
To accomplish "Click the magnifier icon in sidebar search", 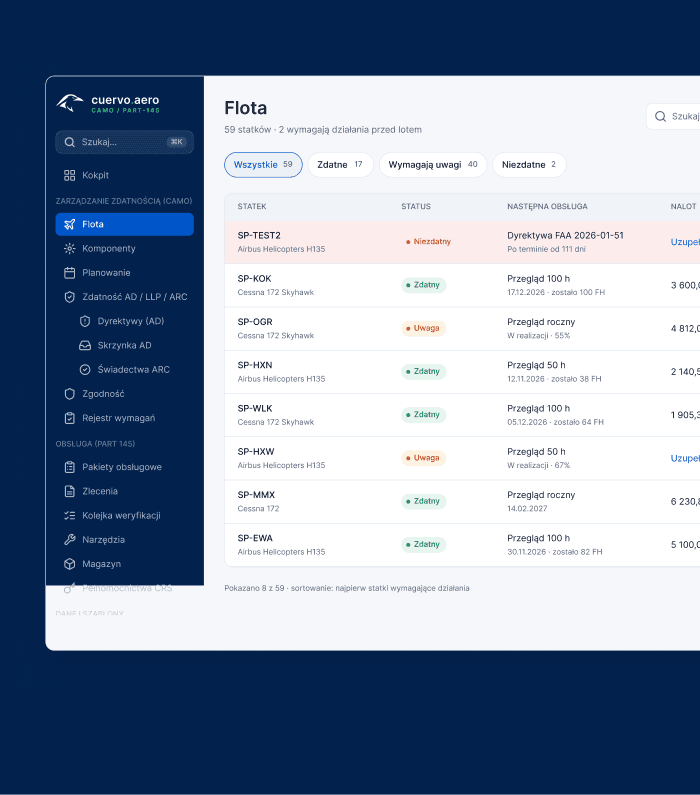I will [69, 142].
